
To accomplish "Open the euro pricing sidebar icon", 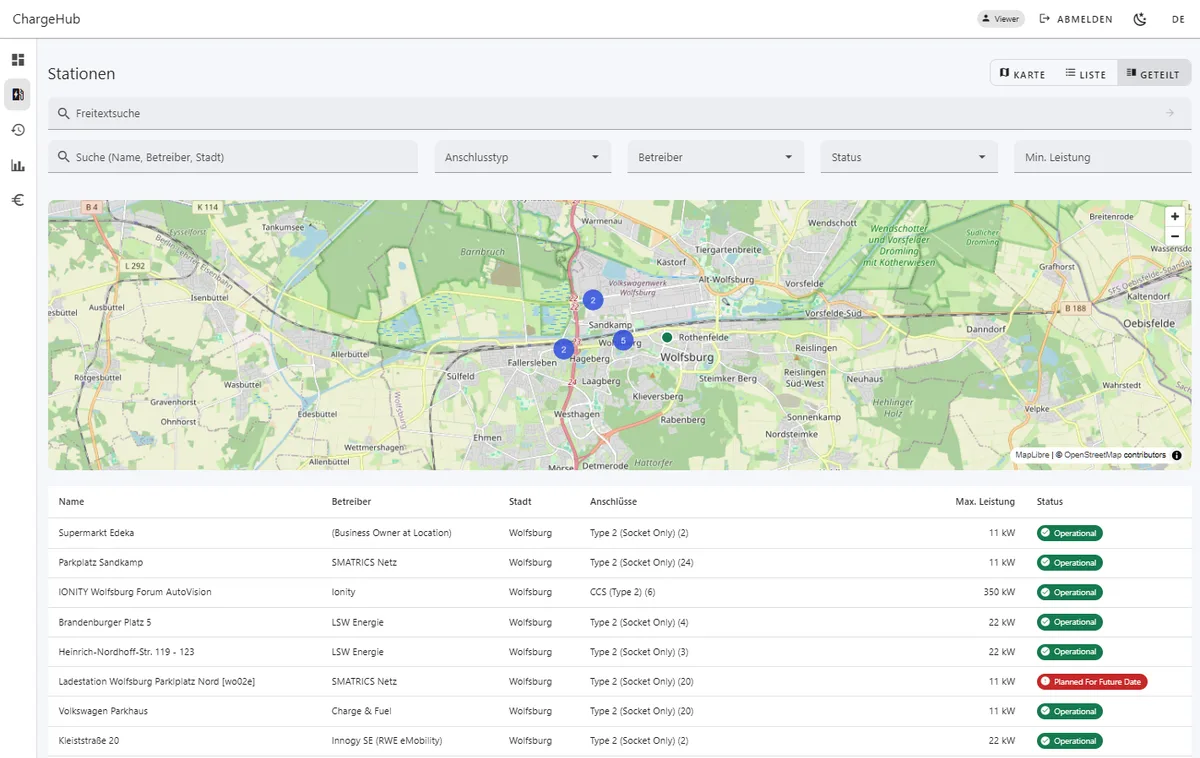I will click(x=18, y=200).
